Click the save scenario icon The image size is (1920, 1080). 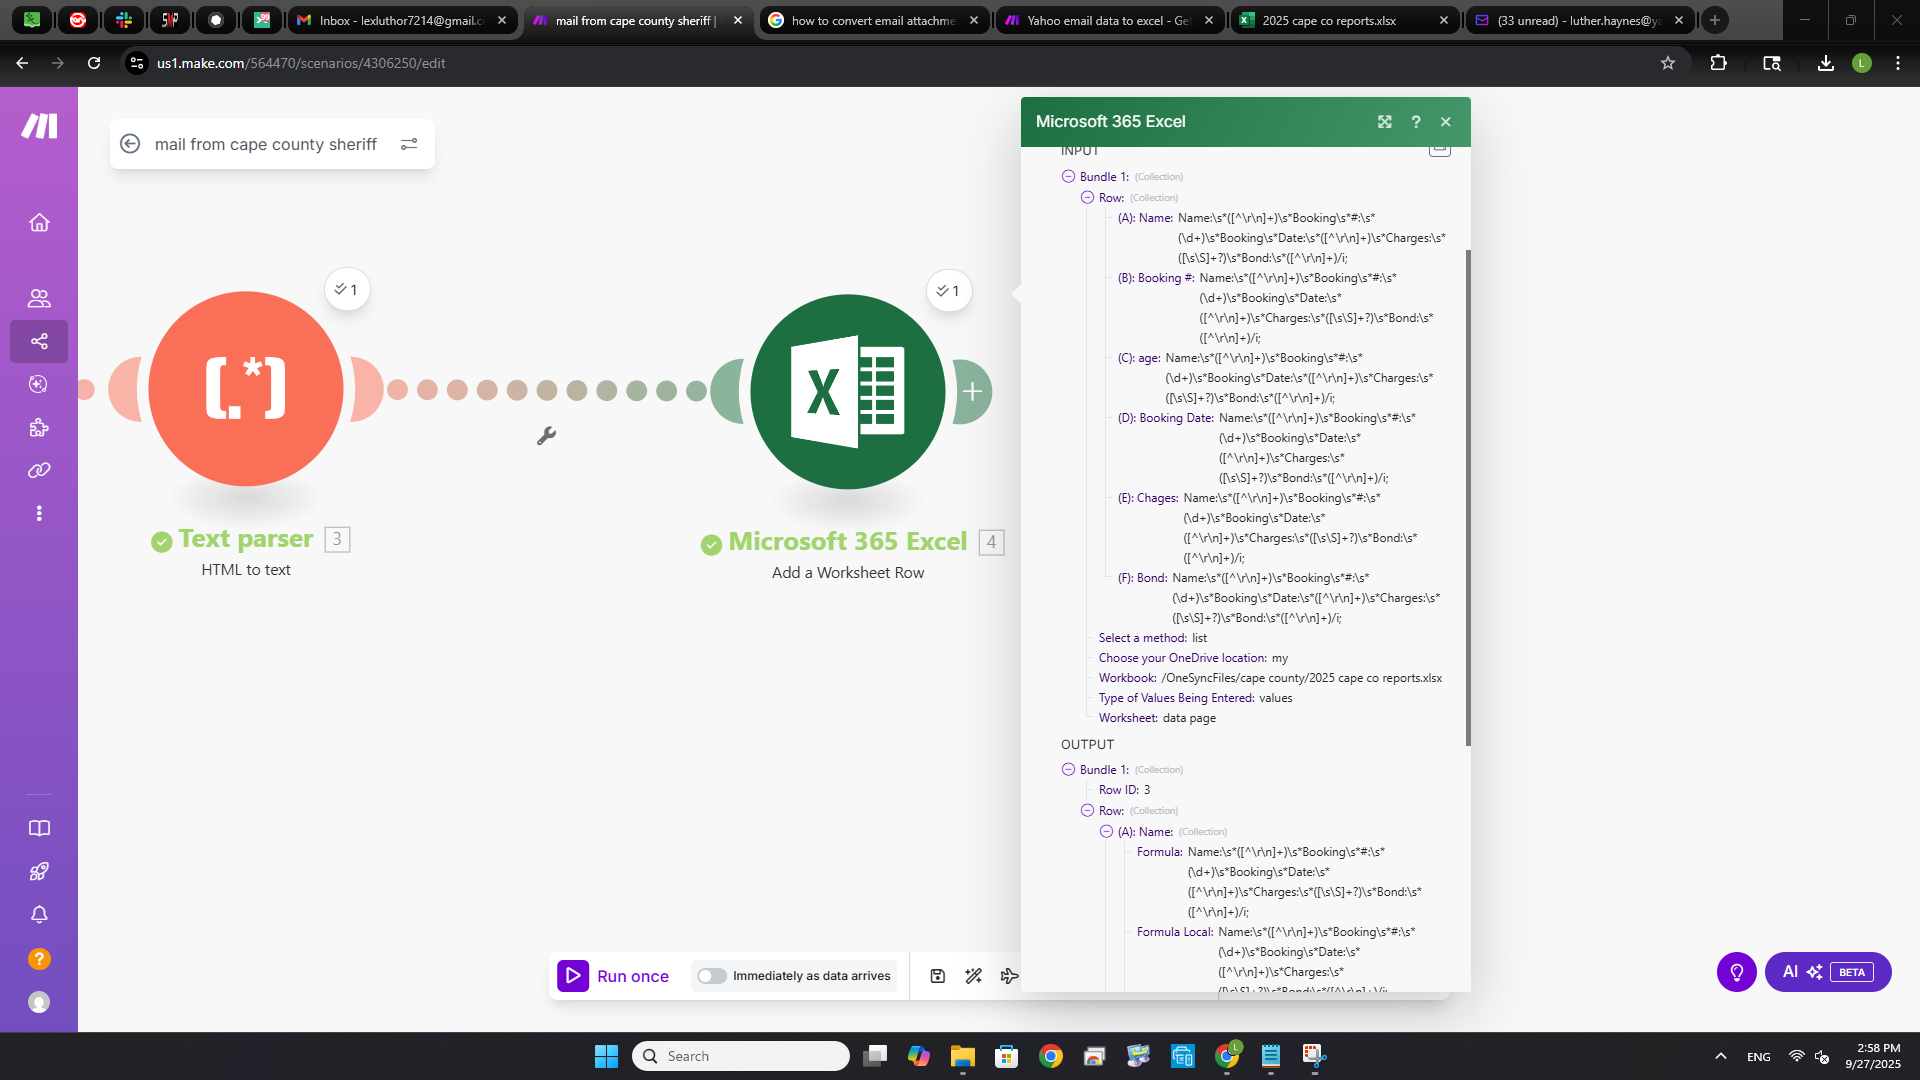(937, 976)
